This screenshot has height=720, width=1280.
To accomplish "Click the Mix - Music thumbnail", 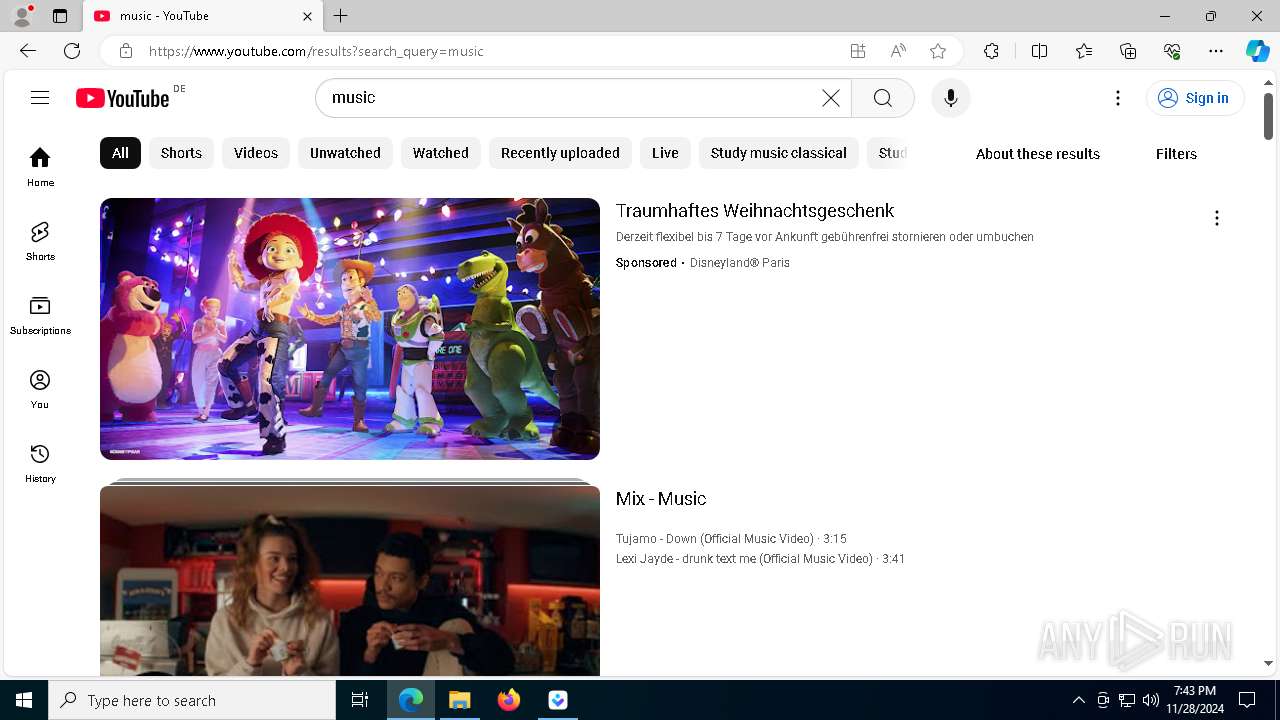I will pos(350,581).
